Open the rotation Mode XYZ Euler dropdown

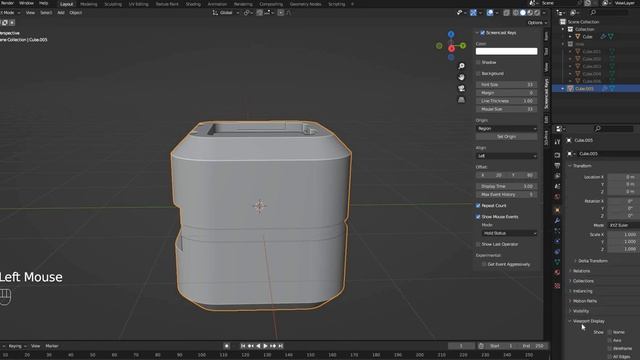point(624,225)
